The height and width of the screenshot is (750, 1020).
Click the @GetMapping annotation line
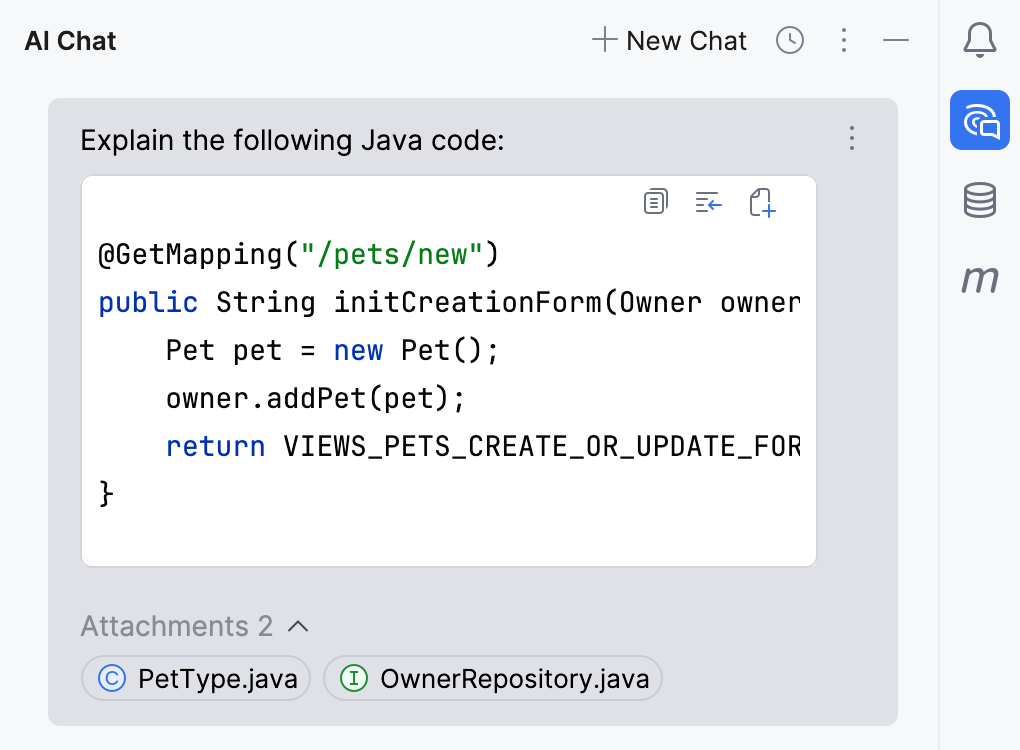point(297,255)
